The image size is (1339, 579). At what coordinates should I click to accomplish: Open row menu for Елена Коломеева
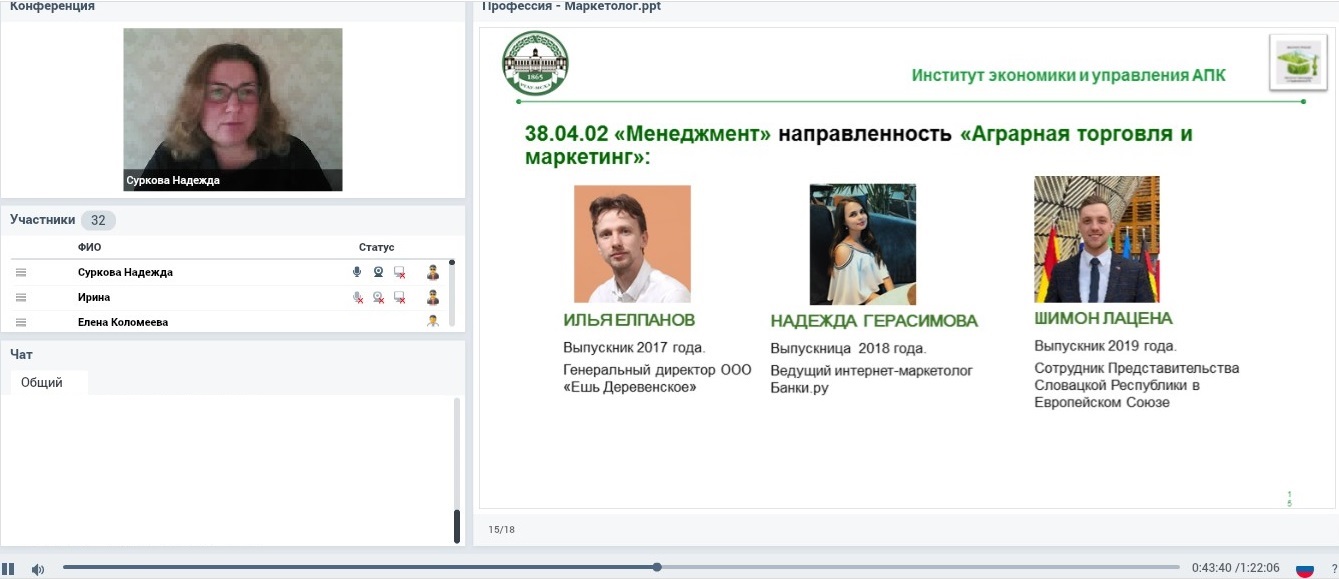click(x=21, y=322)
